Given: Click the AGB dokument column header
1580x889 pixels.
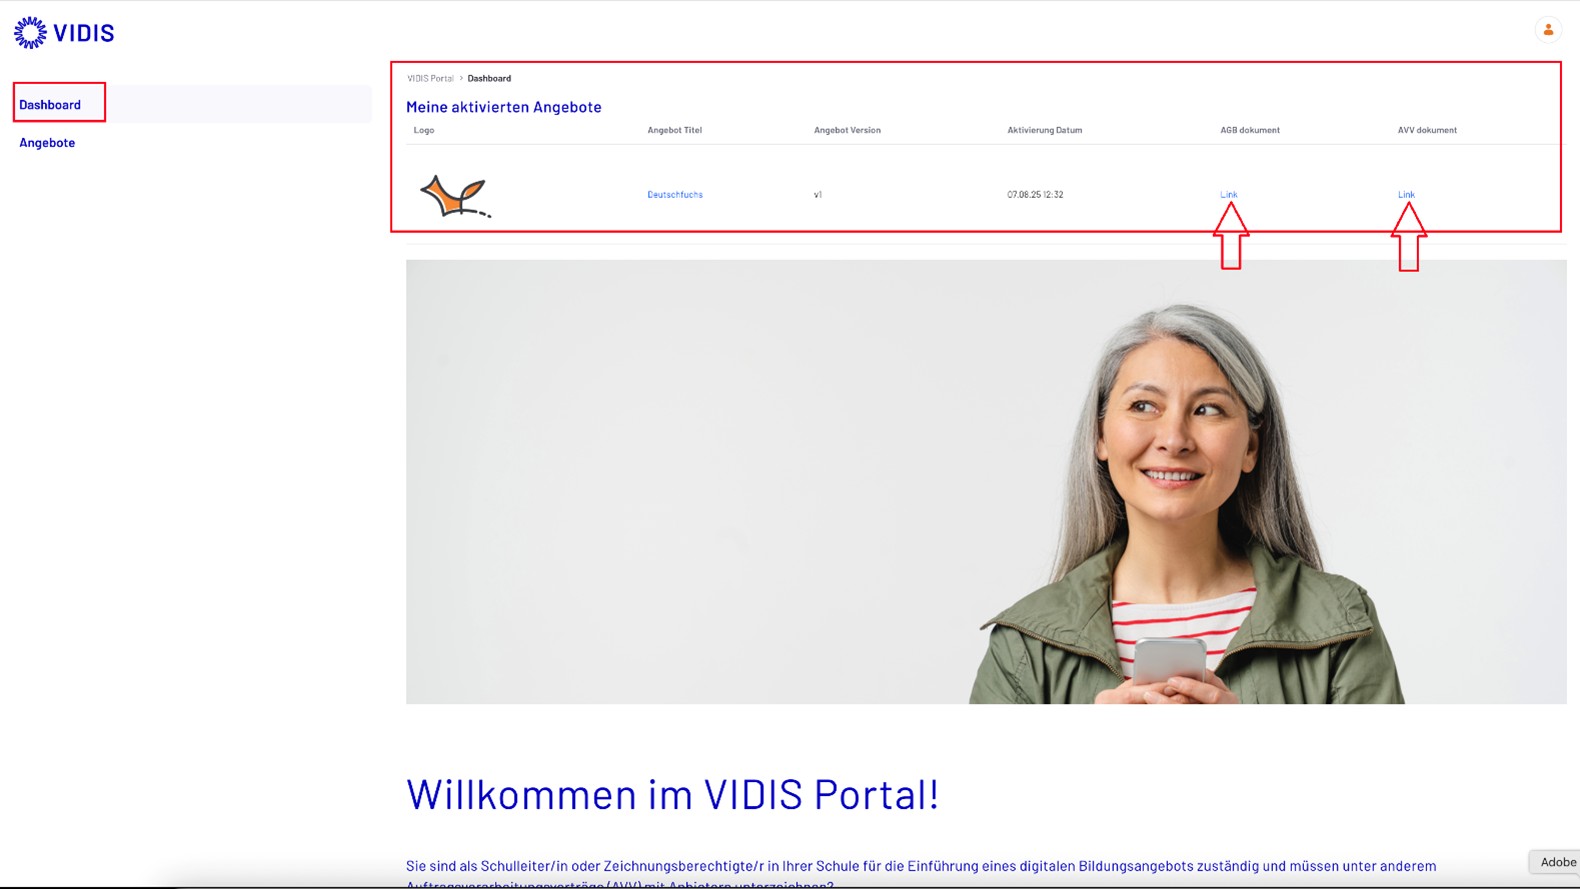Looking at the screenshot, I should point(1250,130).
